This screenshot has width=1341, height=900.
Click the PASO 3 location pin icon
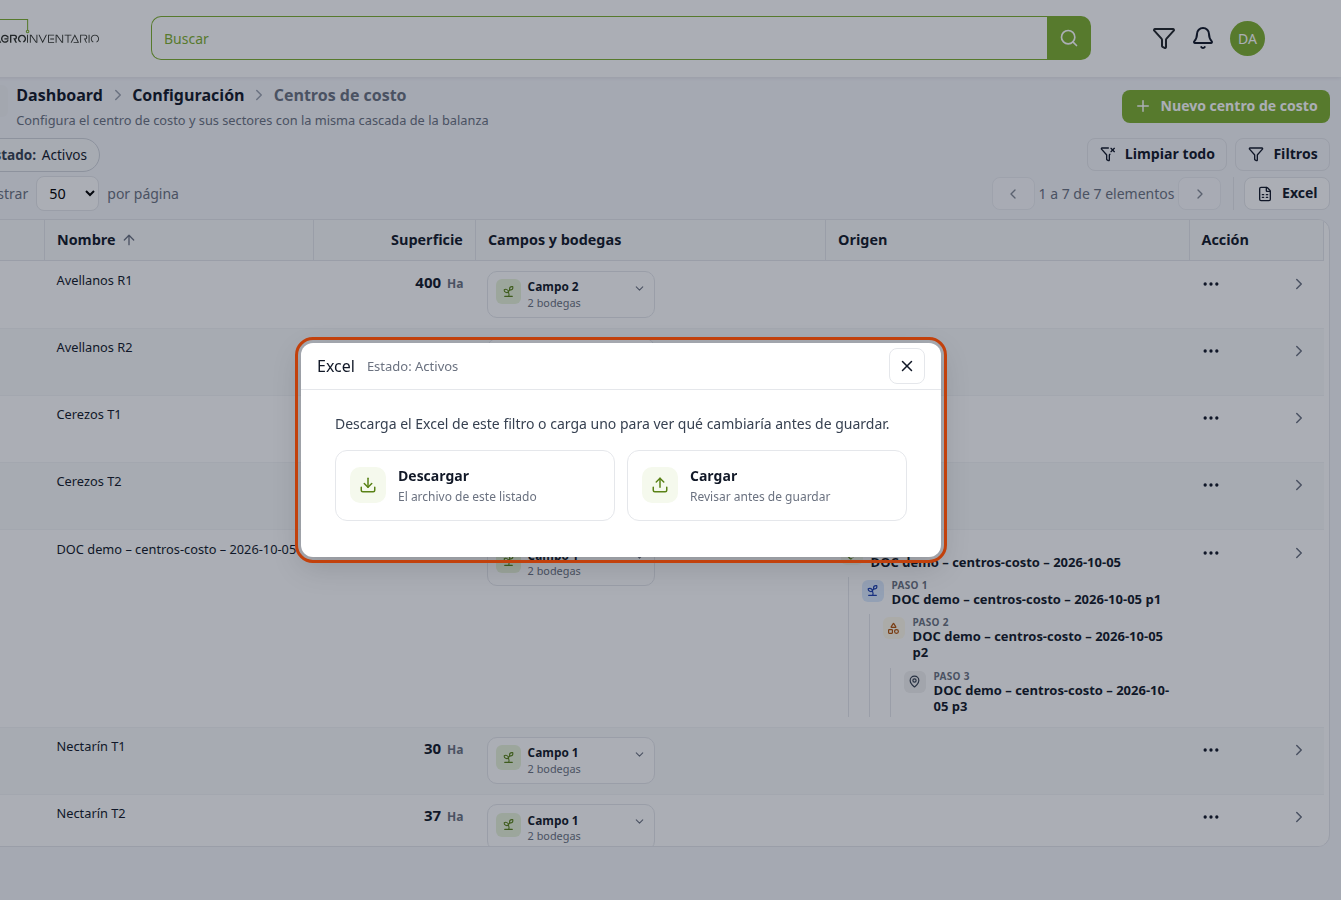[x=914, y=682]
